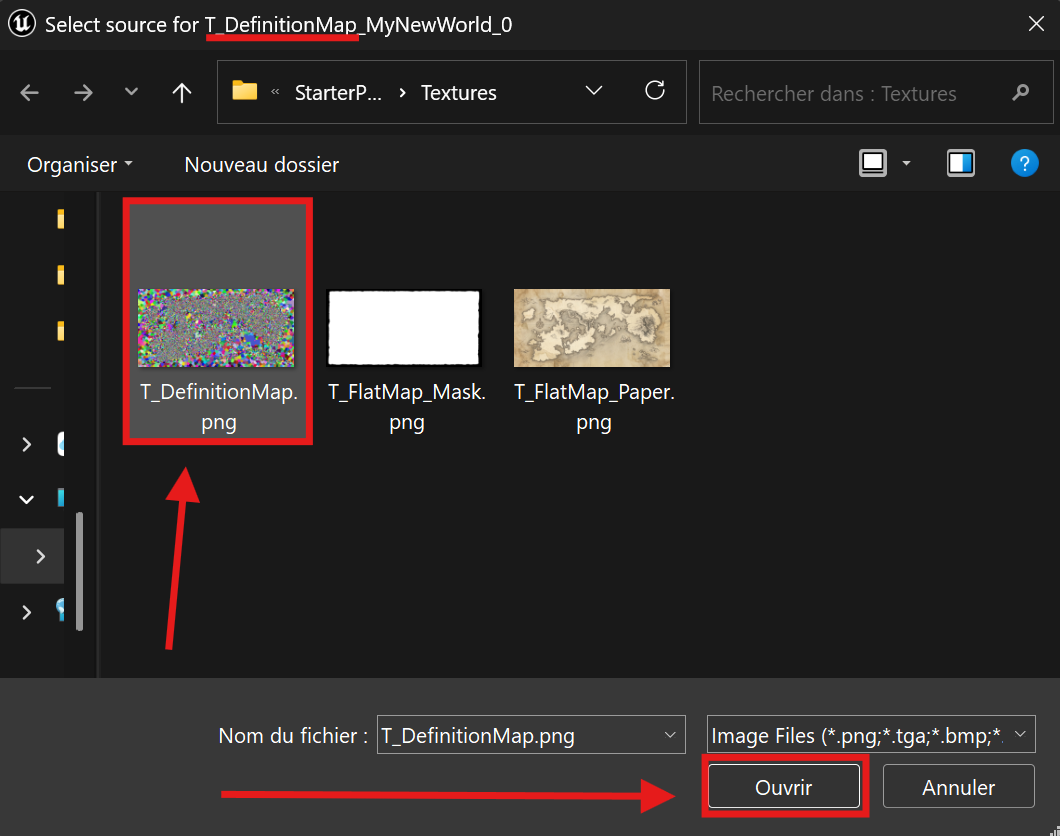Select T_FlatMap_Mask.png file
1060x836 pixels.
(x=406, y=360)
